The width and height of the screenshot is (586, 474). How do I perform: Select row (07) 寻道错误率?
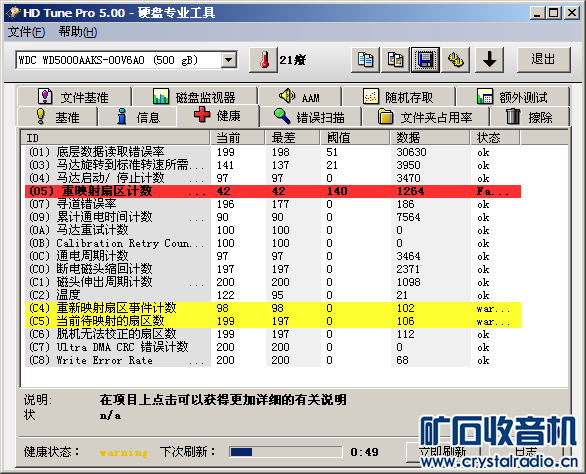coord(273,204)
